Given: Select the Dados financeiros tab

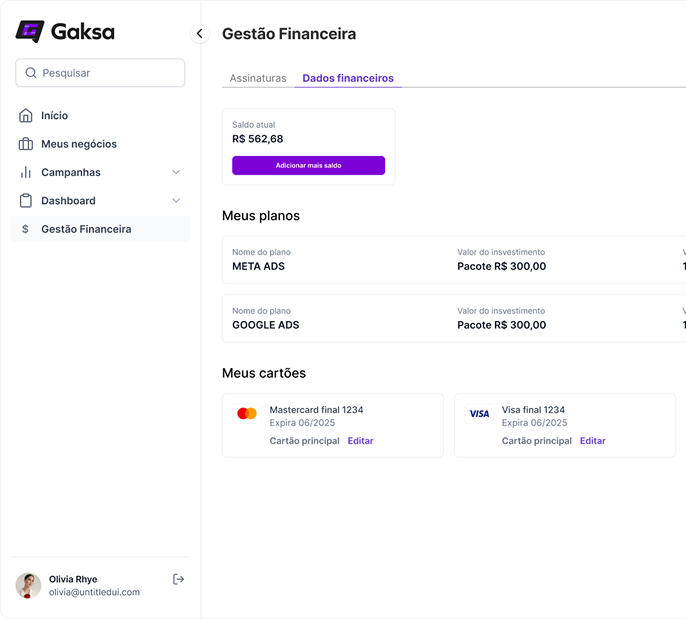Looking at the screenshot, I should point(348,78).
